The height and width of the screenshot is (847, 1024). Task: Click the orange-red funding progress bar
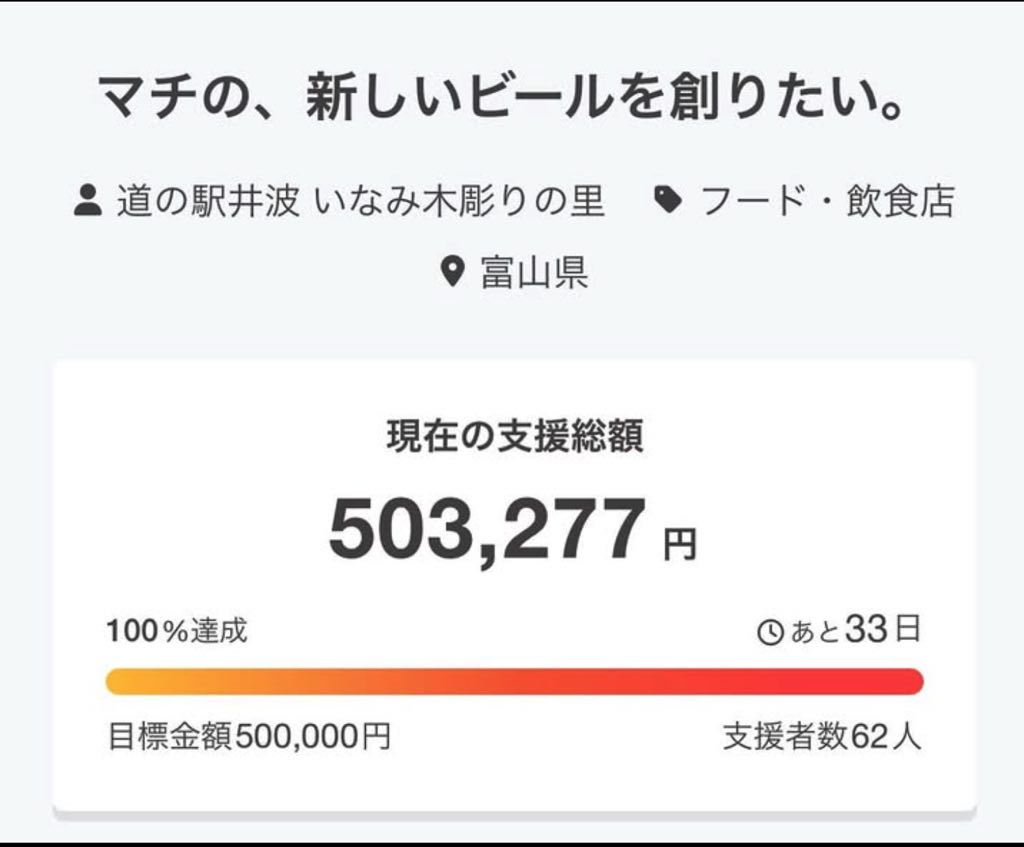tap(514, 681)
